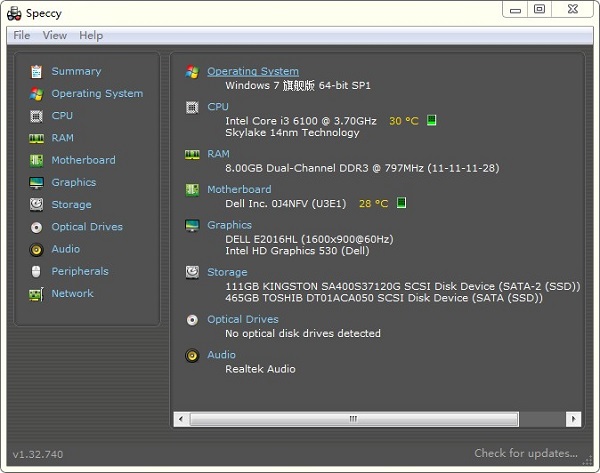Click the Motherboard icon in summary panel
The height and width of the screenshot is (473, 600).
tap(192, 190)
